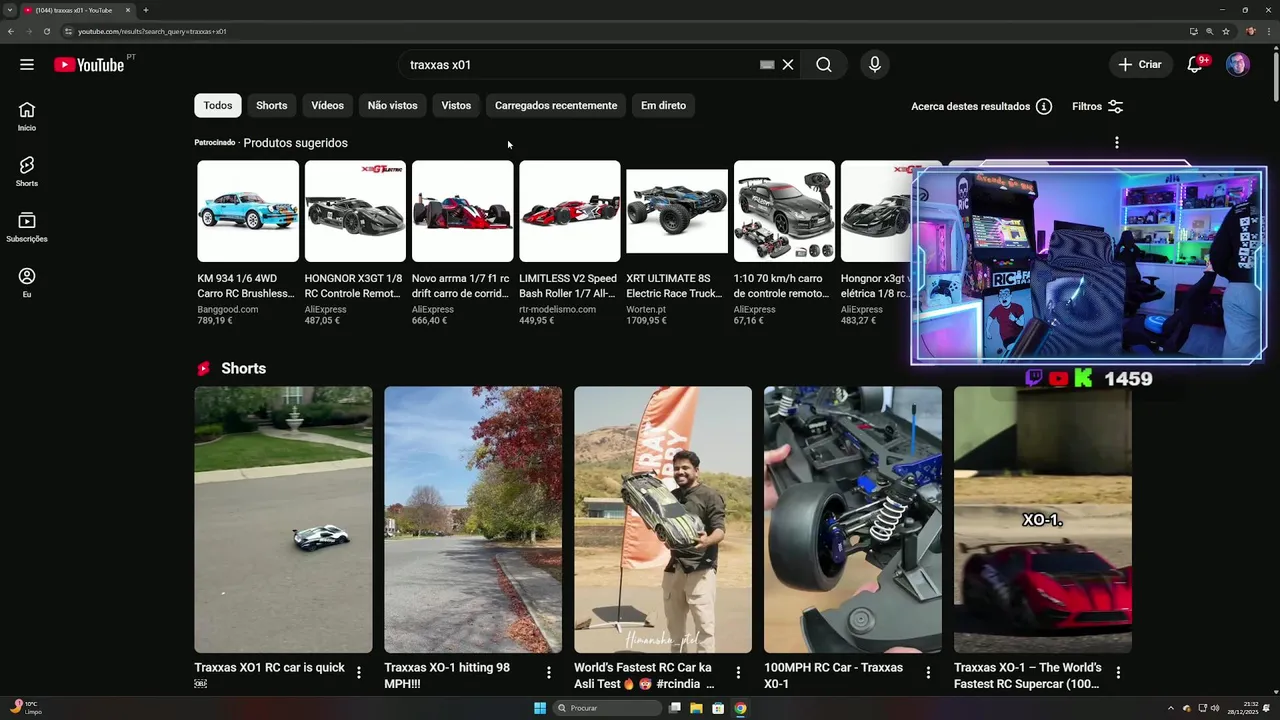
Task: Select the Vídeos filter chip
Action: point(327,105)
